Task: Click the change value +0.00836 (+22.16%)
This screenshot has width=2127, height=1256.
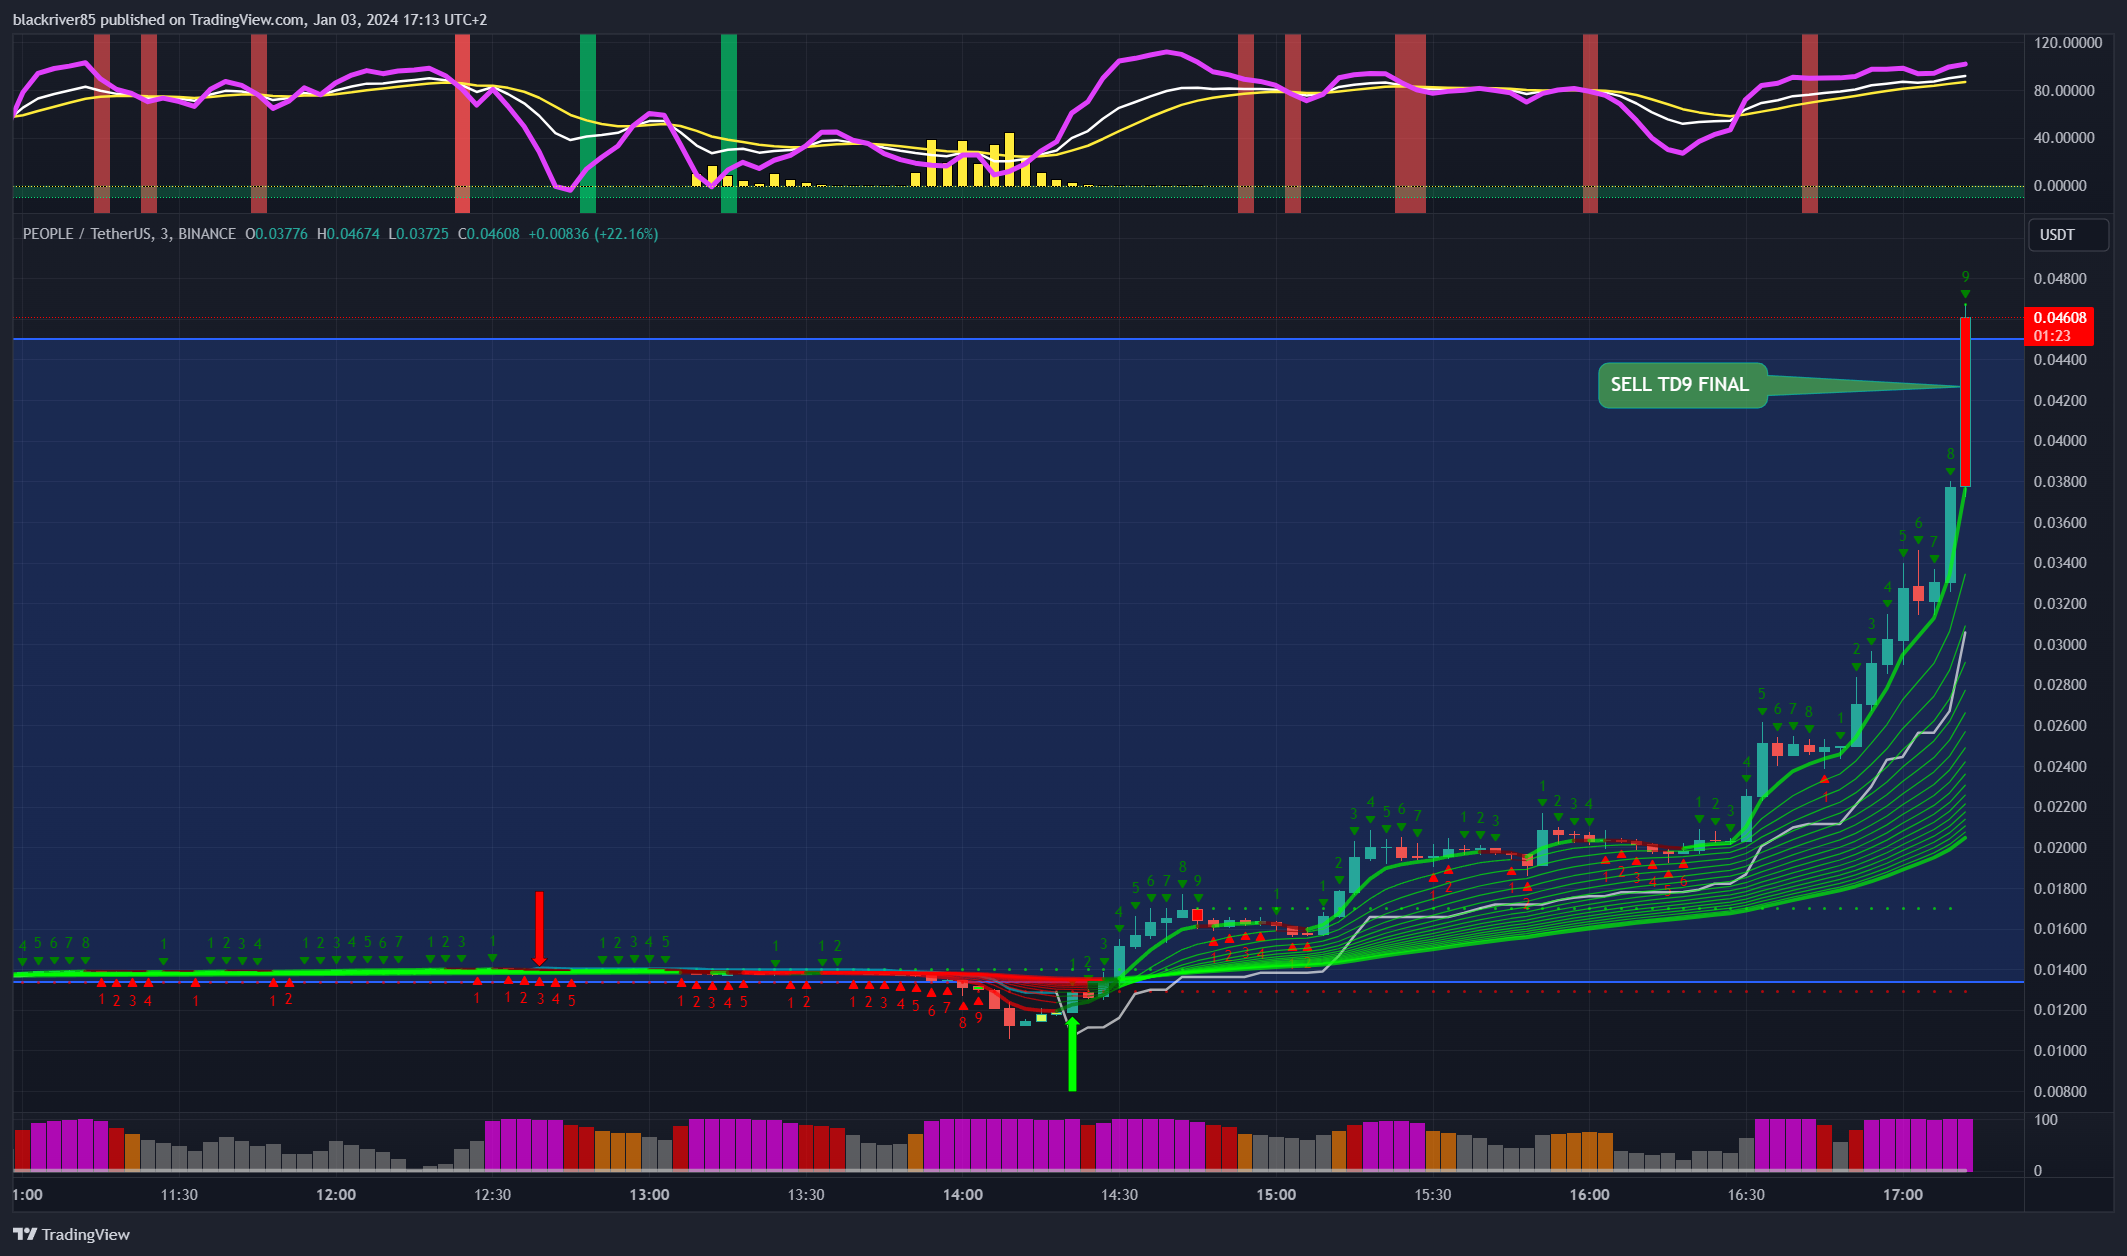Action: tap(593, 234)
